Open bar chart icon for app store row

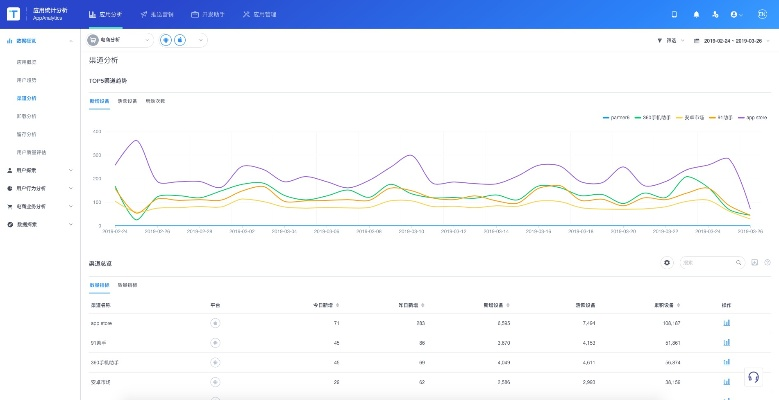tap(726, 323)
